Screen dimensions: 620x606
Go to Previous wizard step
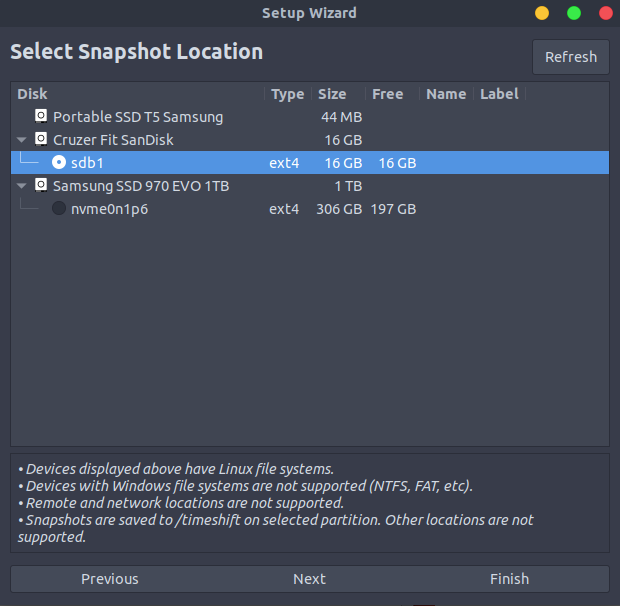(110, 579)
